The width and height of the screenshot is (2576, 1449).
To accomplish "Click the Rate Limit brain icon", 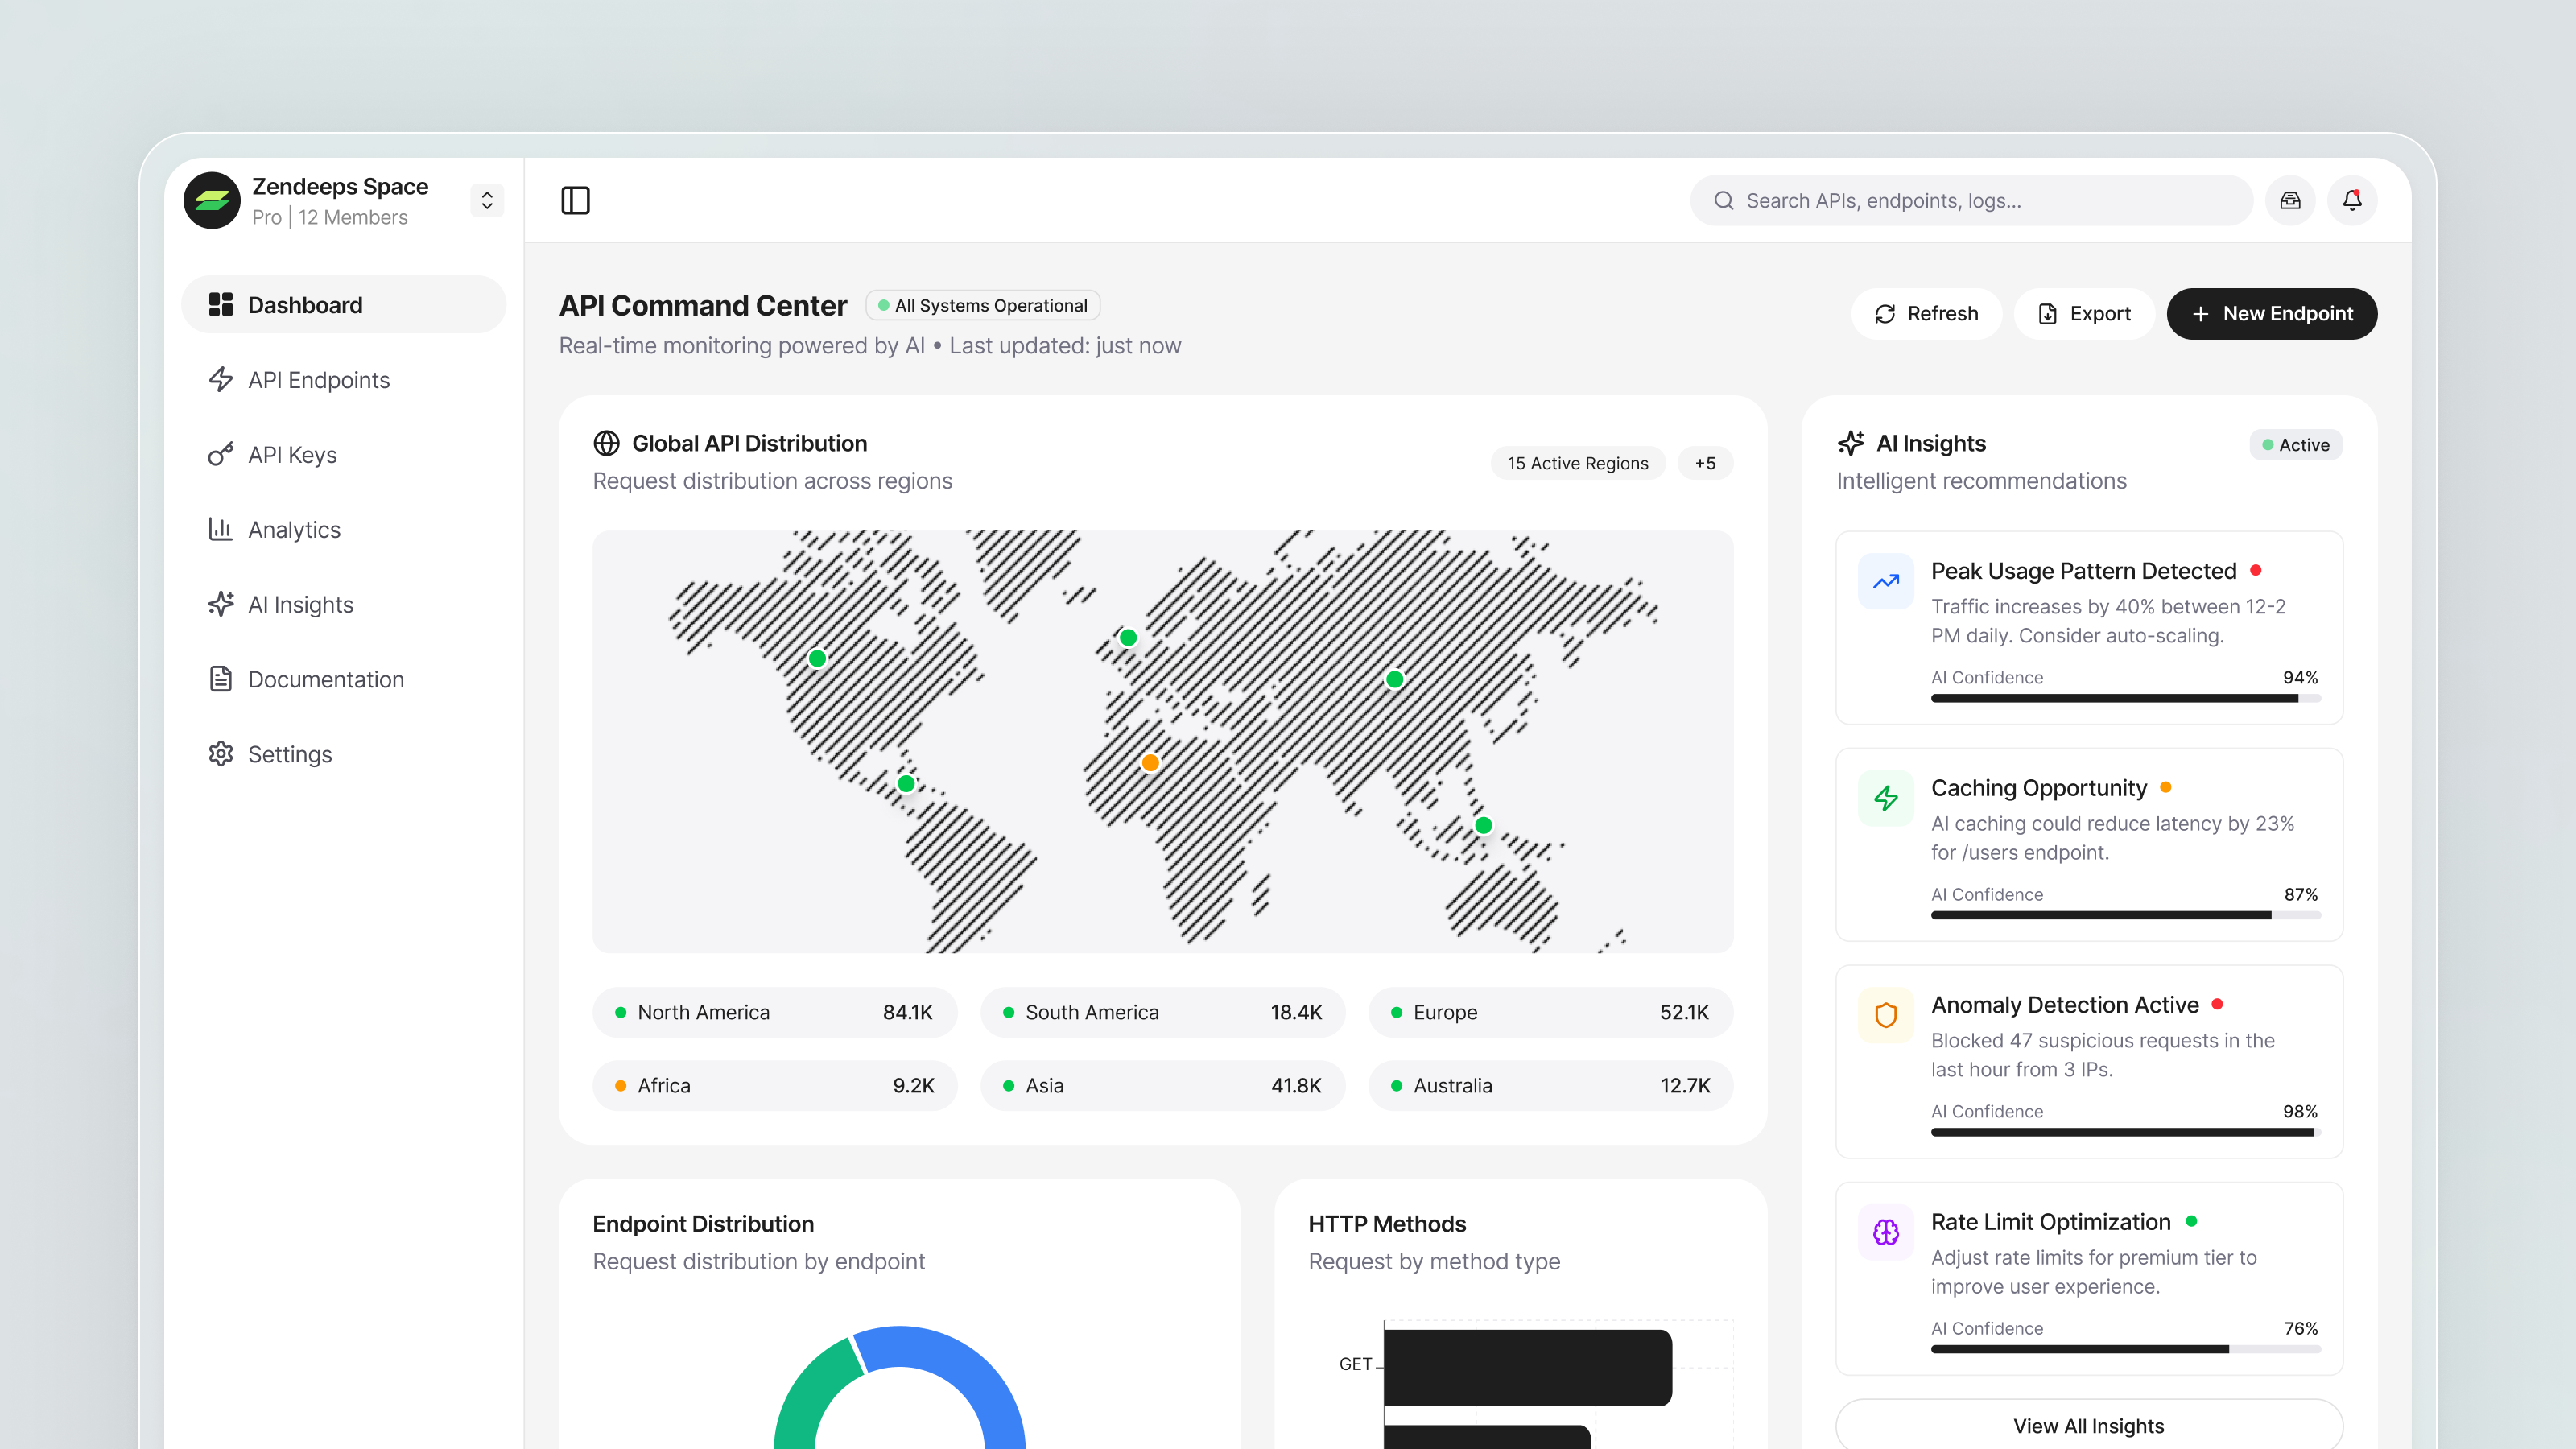I will [1886, 1232].
